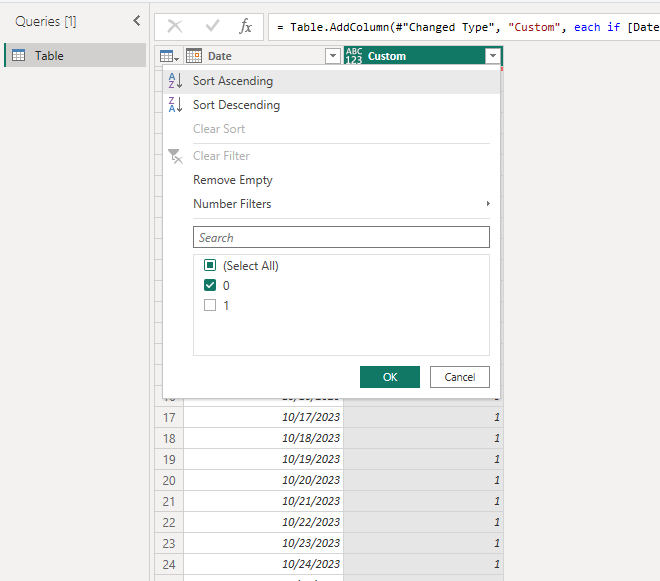Click the ABC123 type icon of the Custom column

click(354, 56)
